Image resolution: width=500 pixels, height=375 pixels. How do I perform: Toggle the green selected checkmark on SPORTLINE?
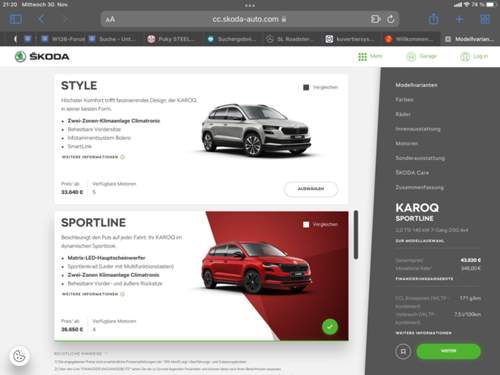(x=330, y=327)
